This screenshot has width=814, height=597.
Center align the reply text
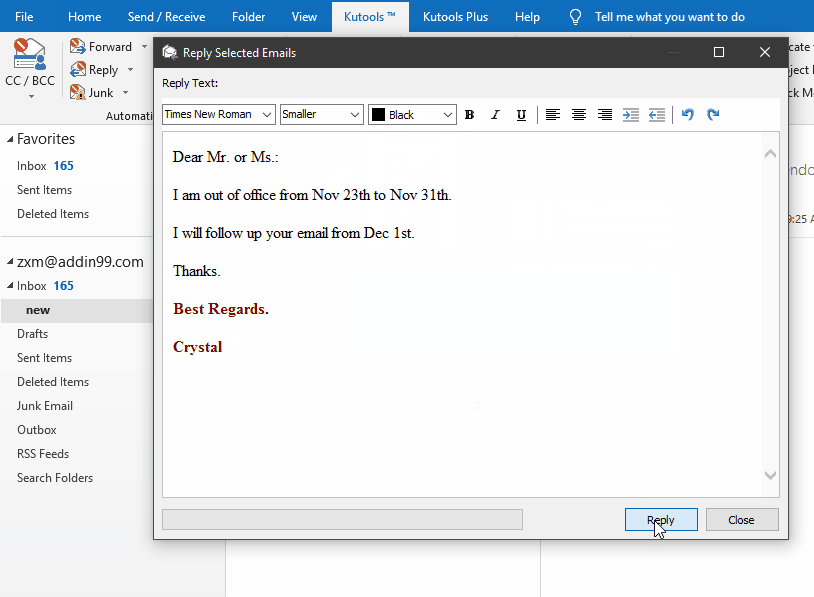point(579,114)
